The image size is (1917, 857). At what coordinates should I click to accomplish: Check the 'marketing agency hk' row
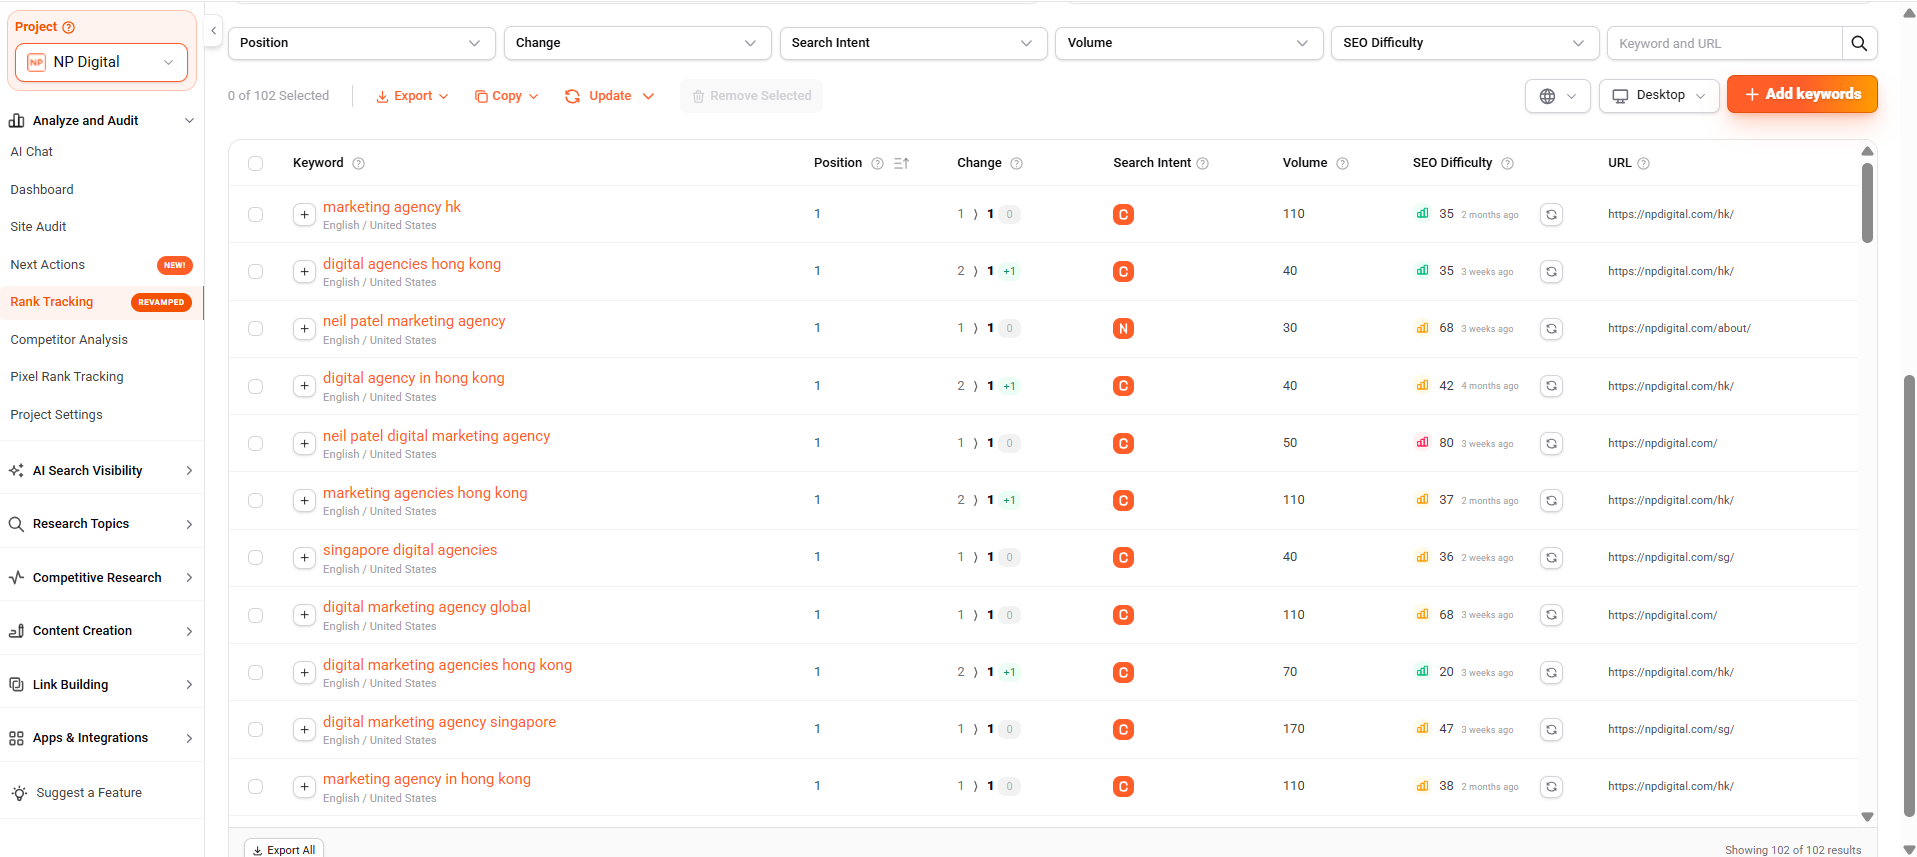256,215
